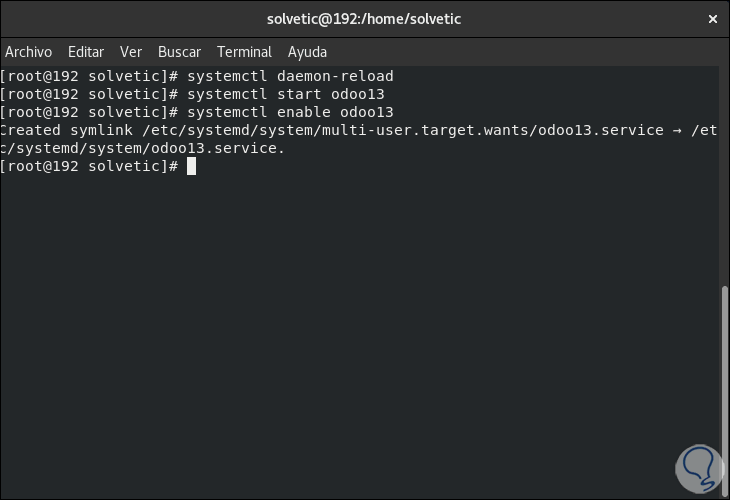Open the Archivo menu
This screenshot has height=500, width=730.
pyautogui.click(x=28, y=52)
